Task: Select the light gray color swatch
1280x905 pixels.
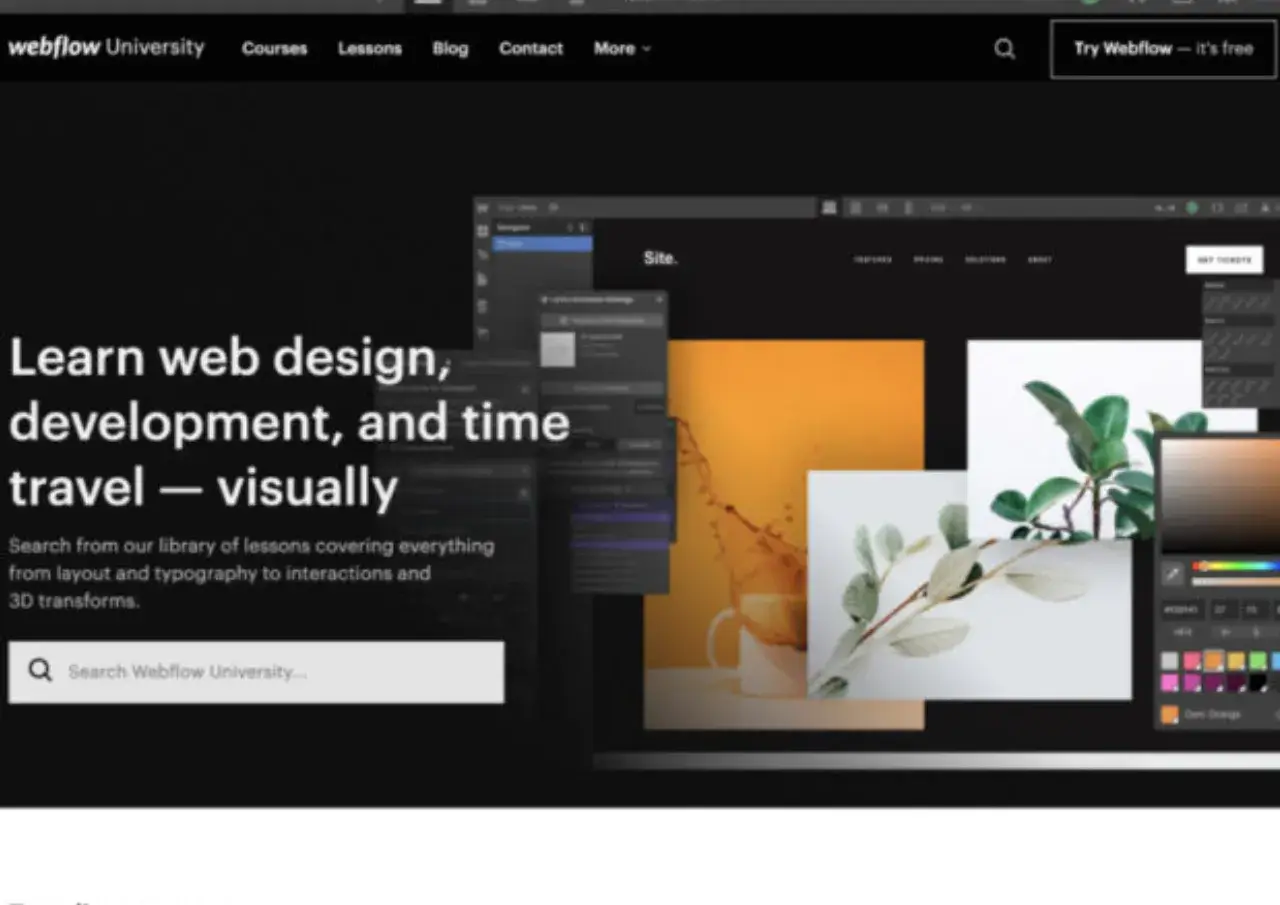Action: (1169, 661)
